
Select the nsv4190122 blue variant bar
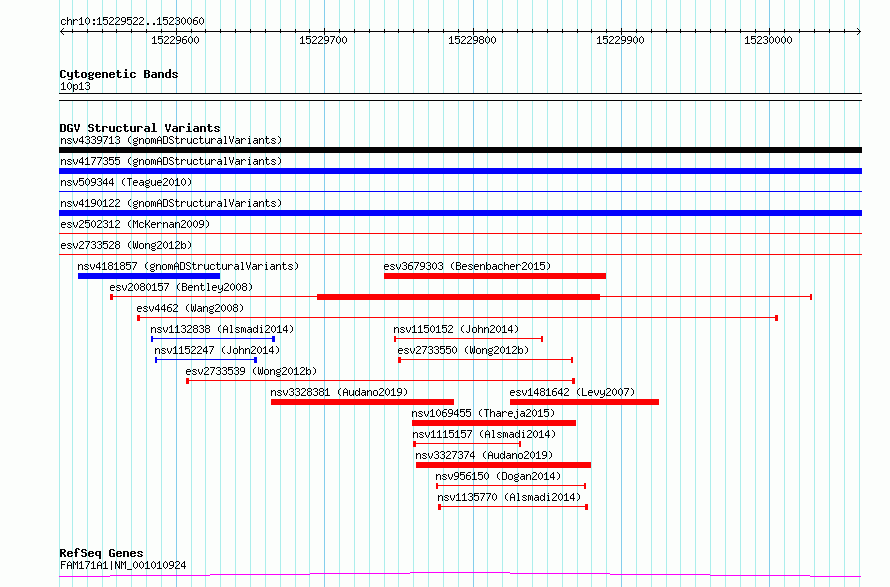pos(460,213)
